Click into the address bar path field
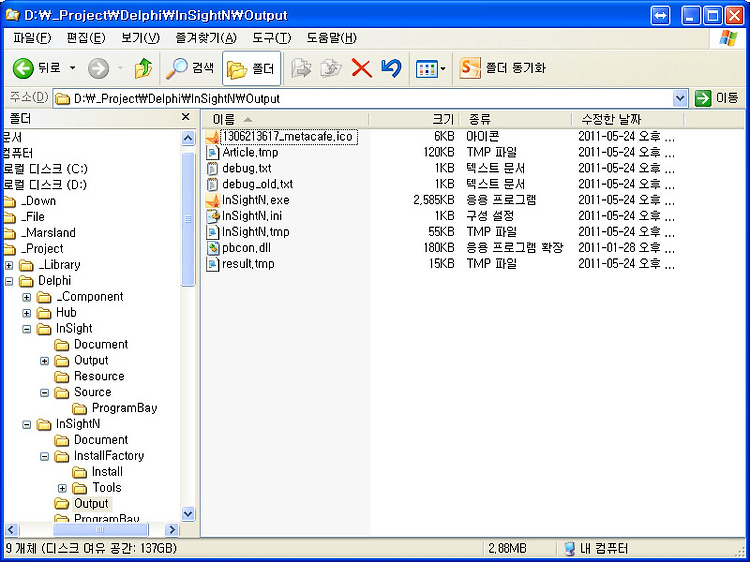 364,99
